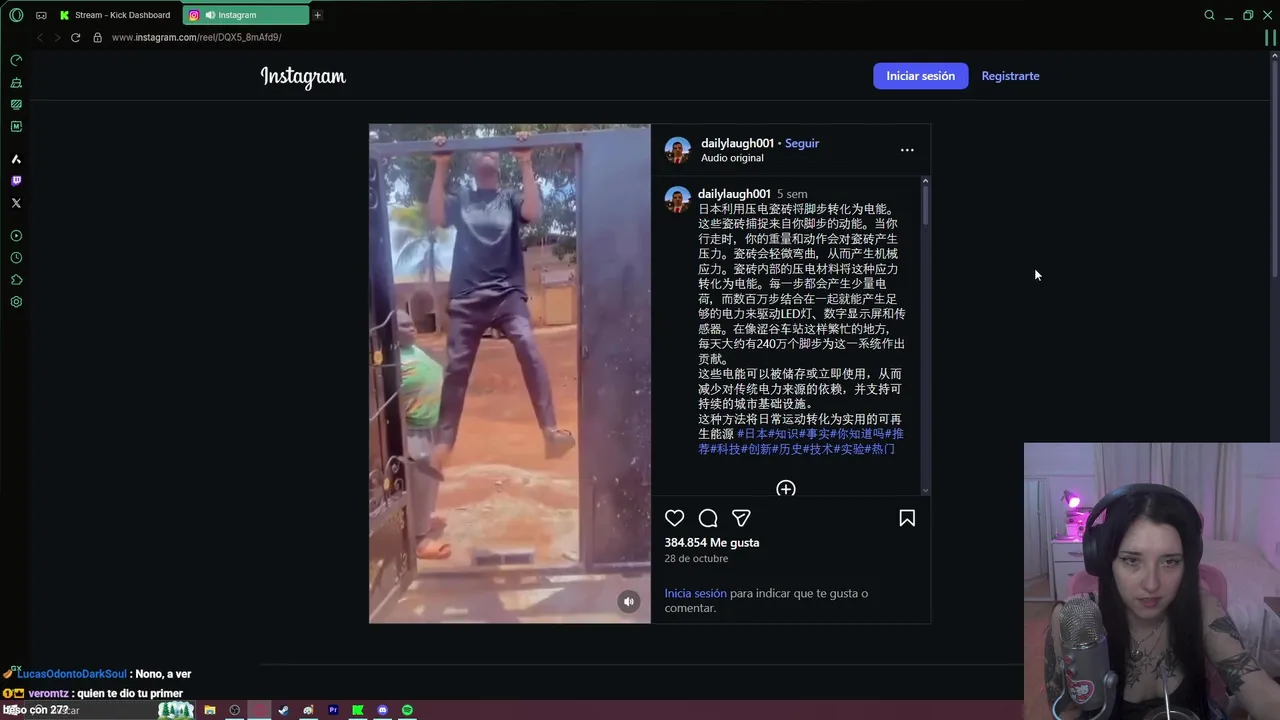1280x720 pixels.
Task: Open Settings gear icon in the sidebar
Action: pyautogui.click(x=16, y=302)
